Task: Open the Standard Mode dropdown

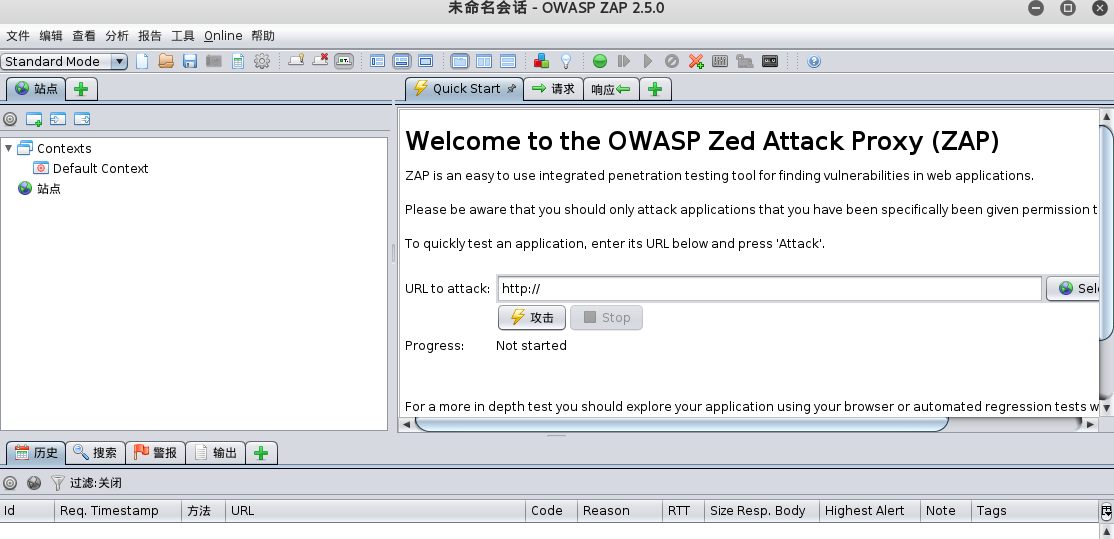Action: point(64,61)
